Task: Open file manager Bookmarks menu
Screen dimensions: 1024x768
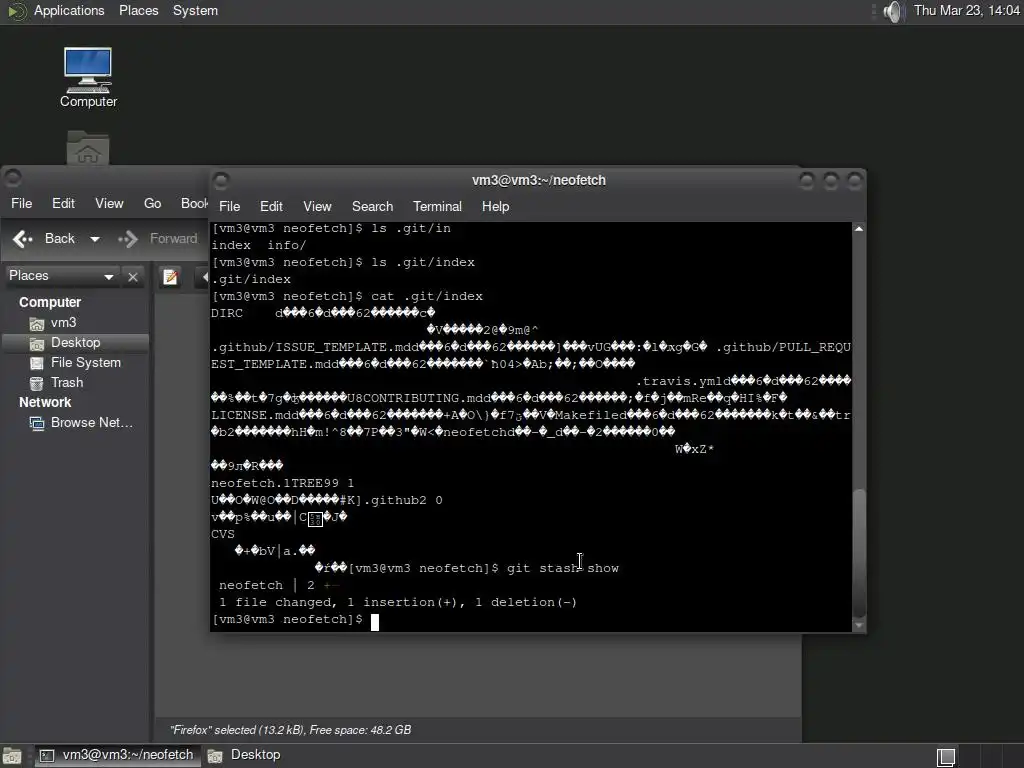Action: (x=193, y=204)
